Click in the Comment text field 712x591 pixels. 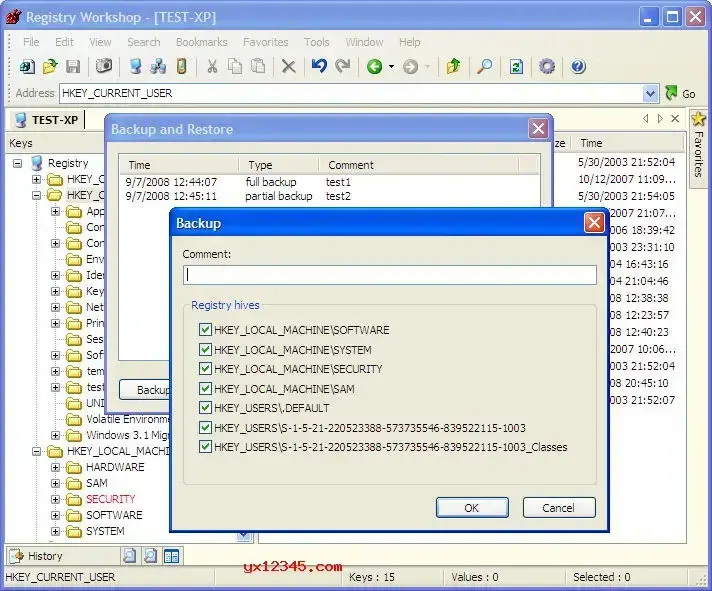390,275
